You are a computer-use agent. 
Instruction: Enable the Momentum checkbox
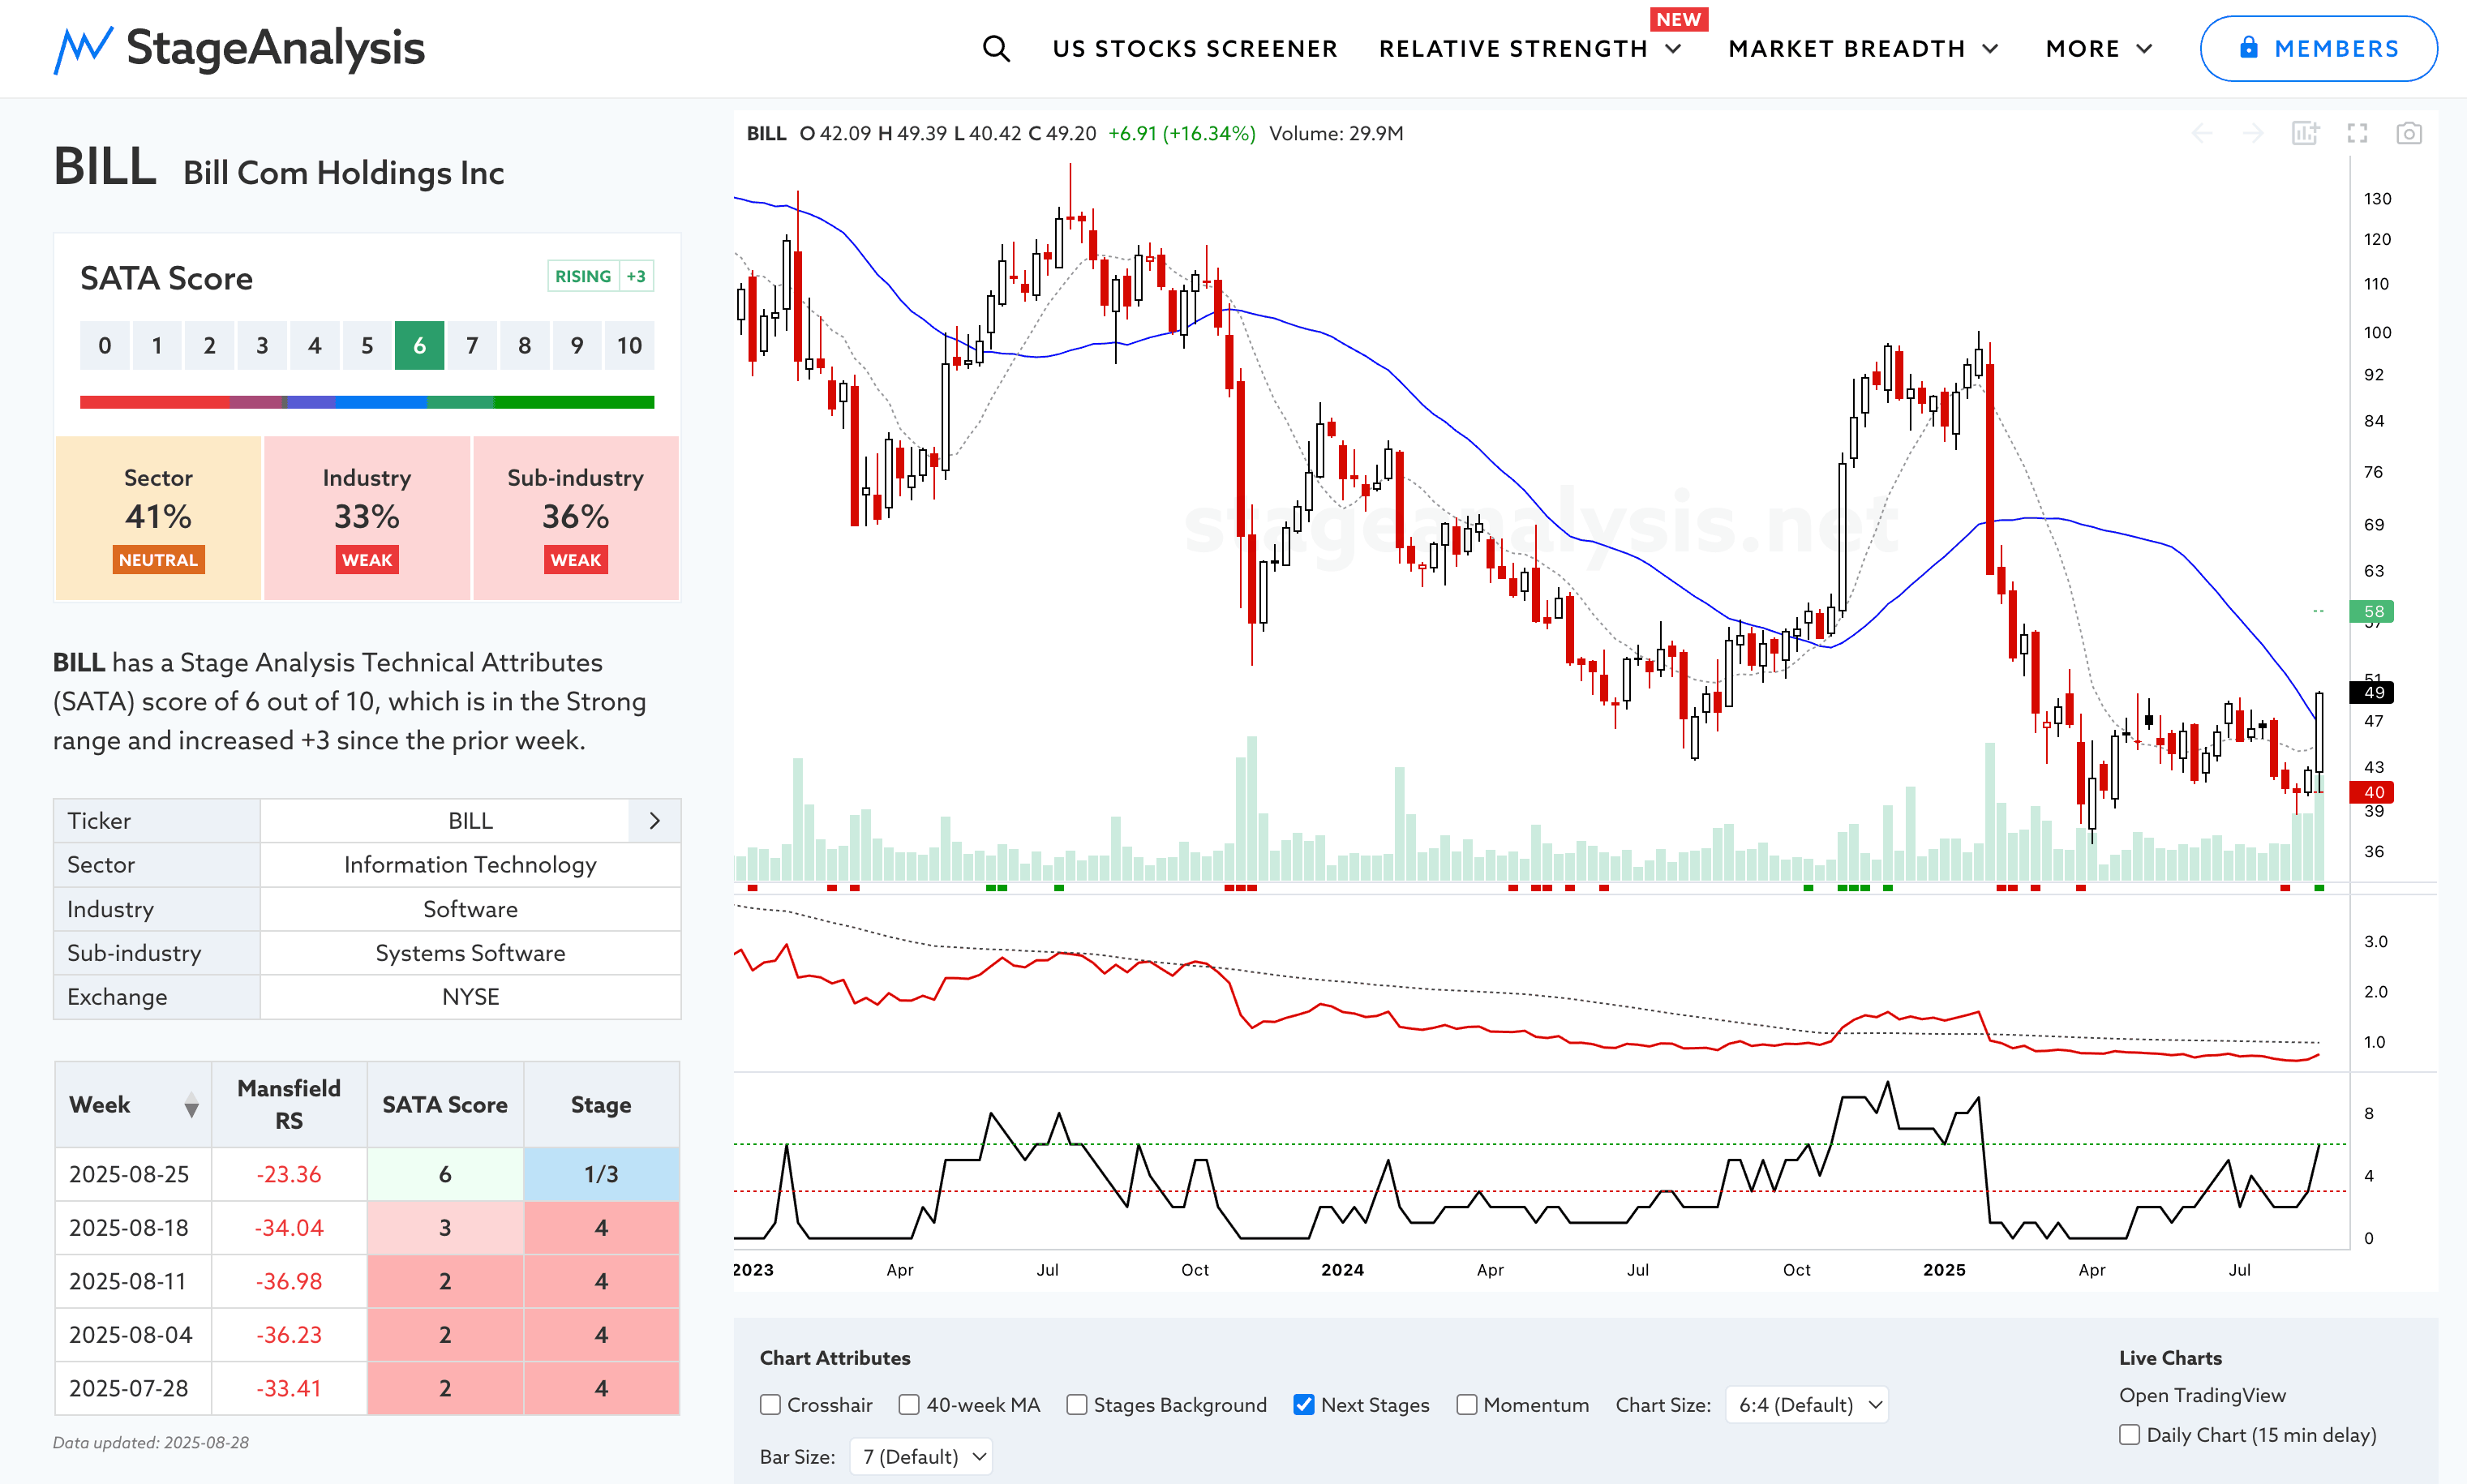point(1467,1405)
